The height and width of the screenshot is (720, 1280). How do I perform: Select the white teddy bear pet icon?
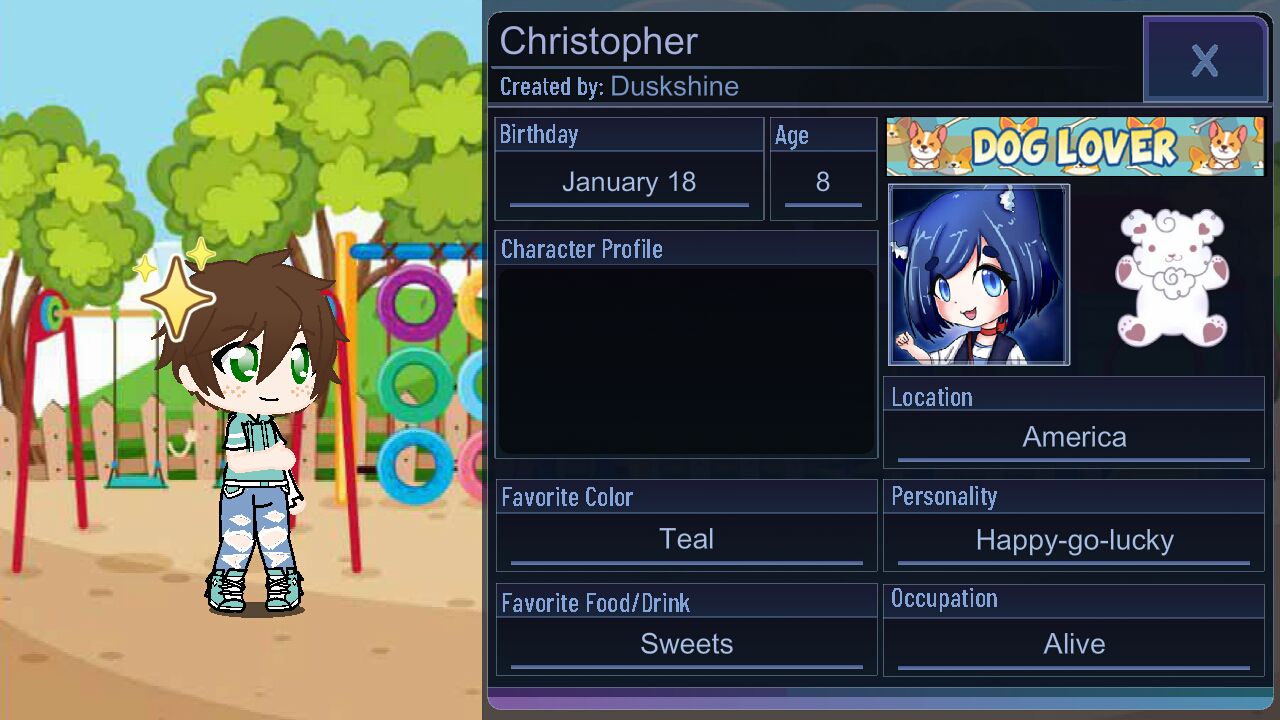coord(1171,276)
